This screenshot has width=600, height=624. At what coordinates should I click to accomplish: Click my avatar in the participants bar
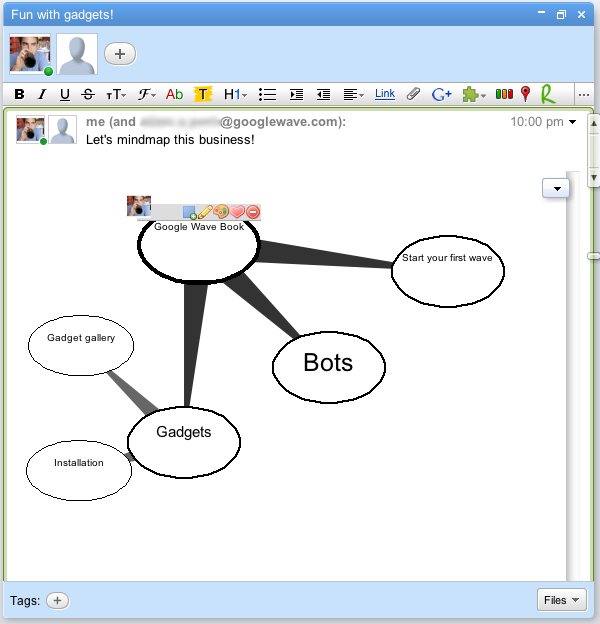coord(30,54)
